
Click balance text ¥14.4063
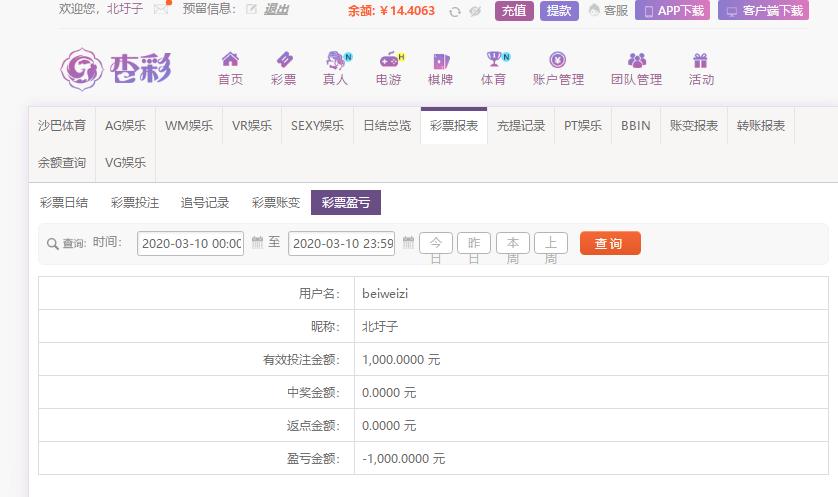pos(407,11)
